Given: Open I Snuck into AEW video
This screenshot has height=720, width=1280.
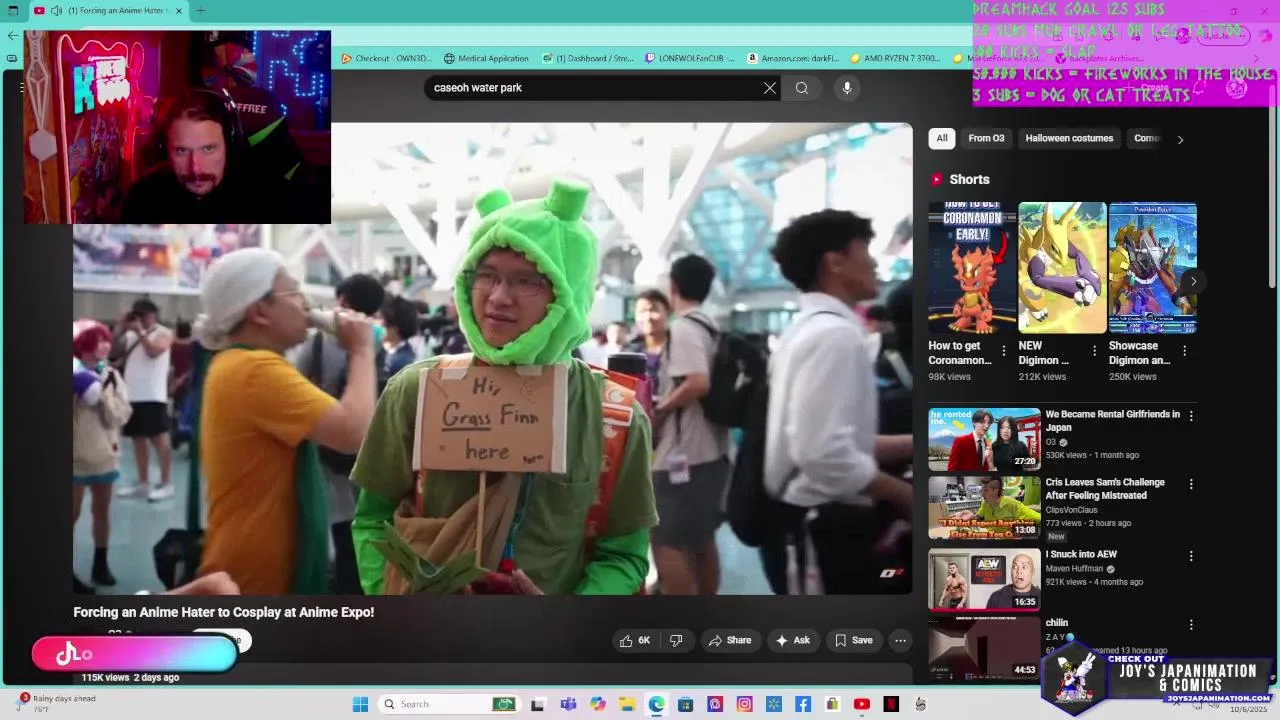Looking at the screenshot, I should 984,579.
